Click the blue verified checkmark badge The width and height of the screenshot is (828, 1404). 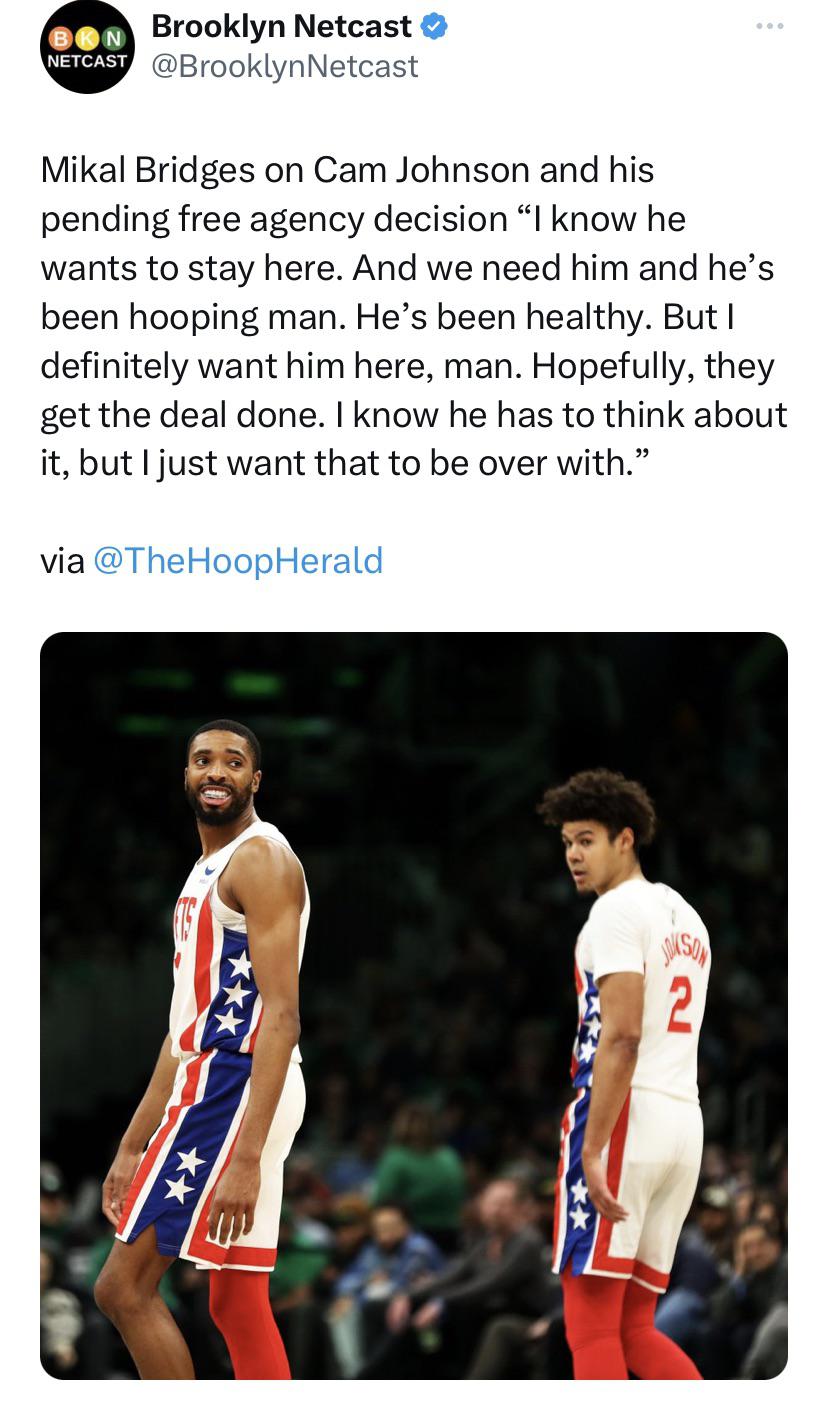(x=434, y=27)
